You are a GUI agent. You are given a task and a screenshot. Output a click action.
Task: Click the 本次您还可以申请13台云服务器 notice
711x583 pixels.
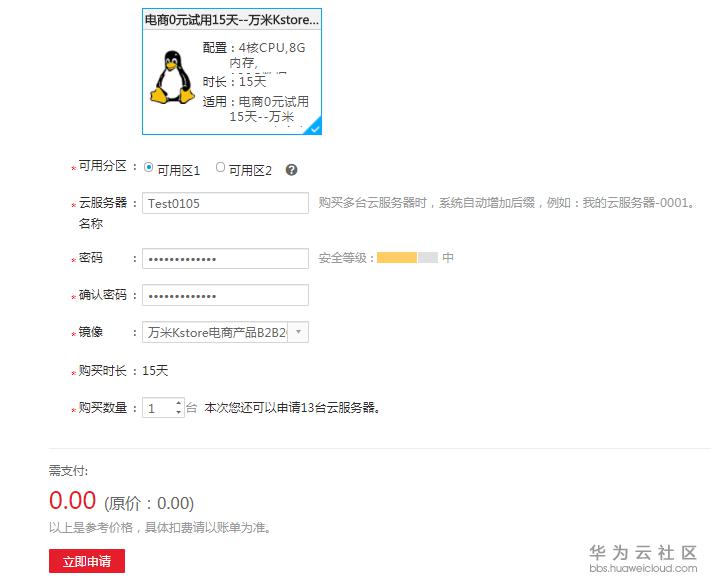292,408
